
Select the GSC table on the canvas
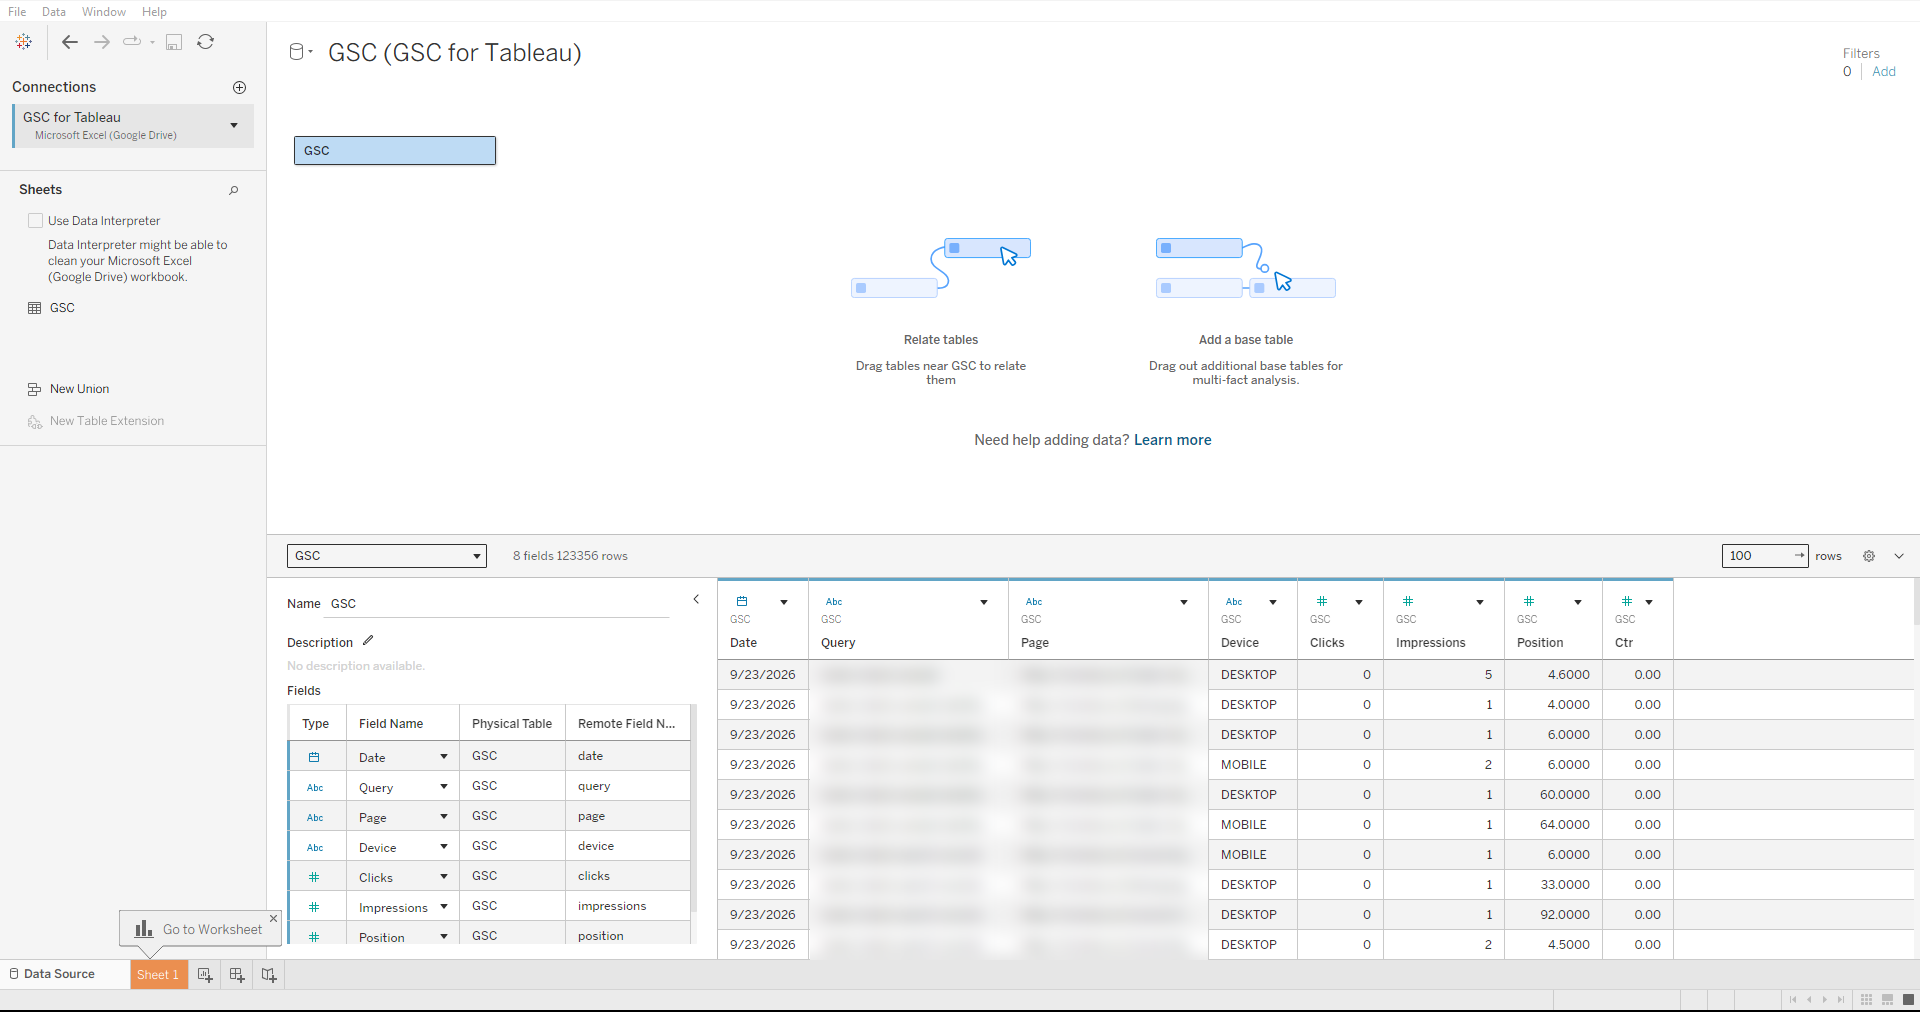click(x=395, y=151)
